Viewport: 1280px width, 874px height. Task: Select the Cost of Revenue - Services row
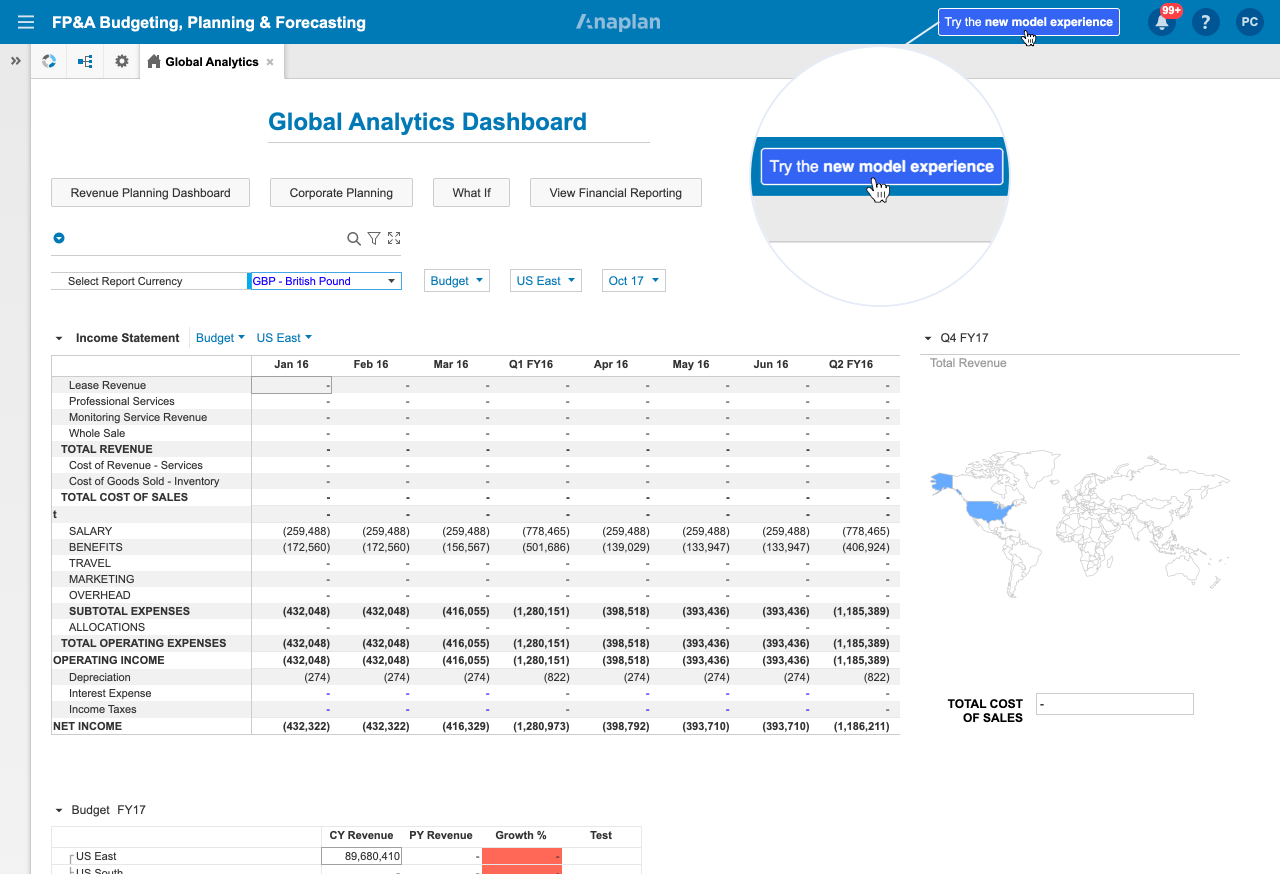pyautogui.click(x=135, y=465)
